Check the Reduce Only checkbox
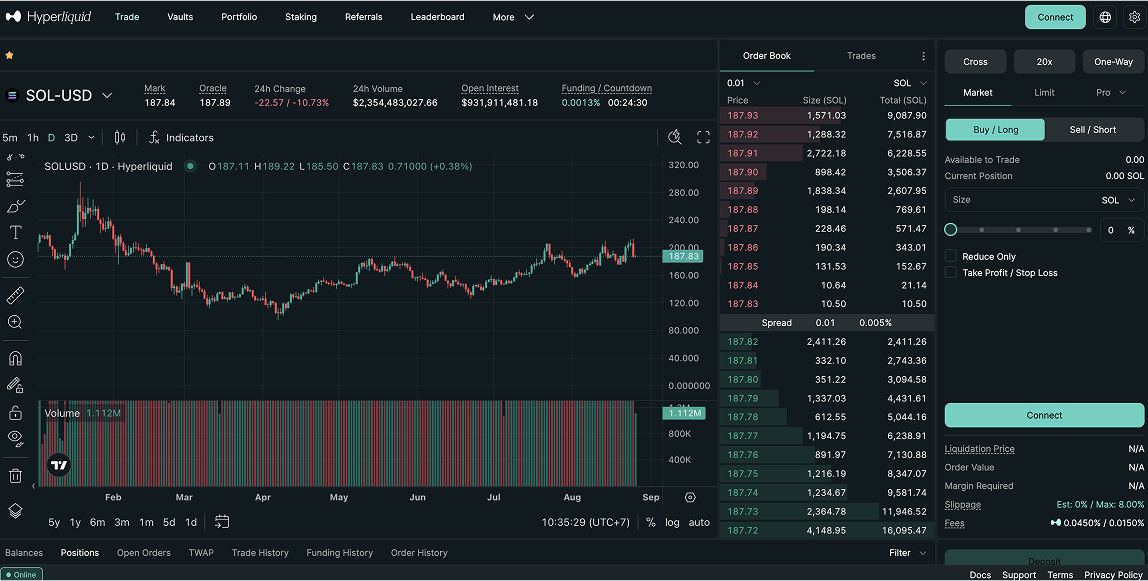This screenshot has height=581, width=1148. coord(950,256)
